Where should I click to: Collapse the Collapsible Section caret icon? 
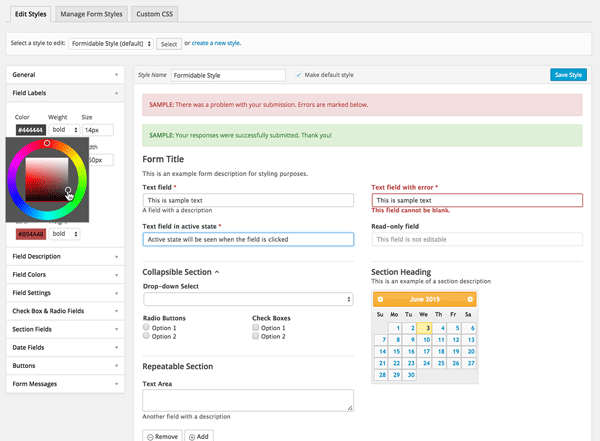(217, 272)
